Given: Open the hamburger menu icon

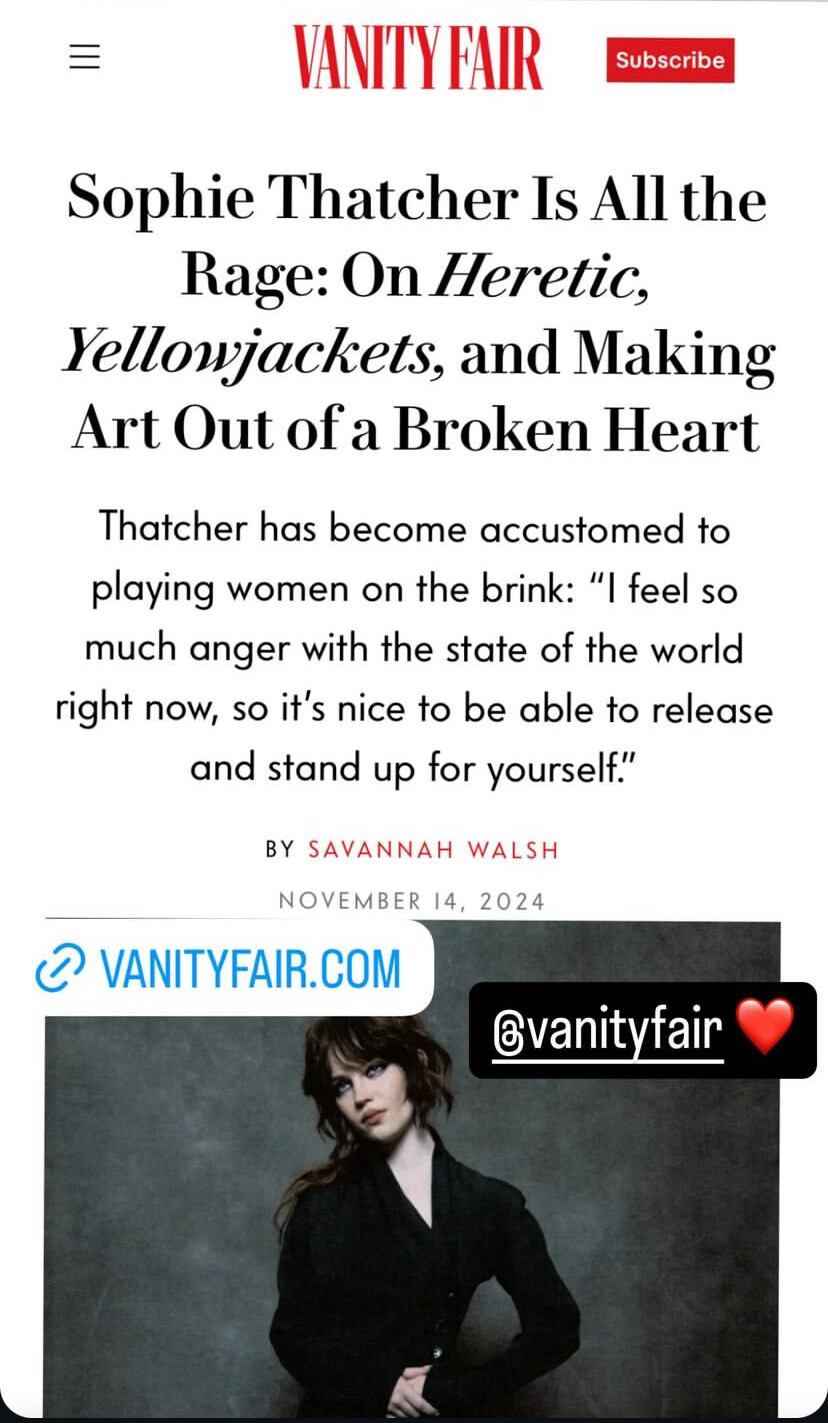Looking at the screenshot, I should [x=85, y=58].
